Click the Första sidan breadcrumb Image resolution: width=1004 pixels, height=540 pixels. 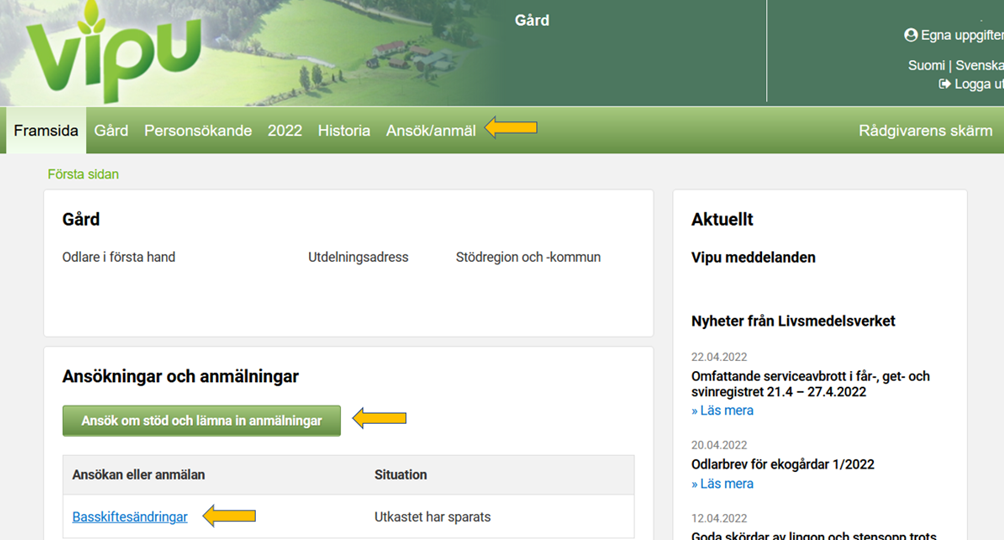83,174
